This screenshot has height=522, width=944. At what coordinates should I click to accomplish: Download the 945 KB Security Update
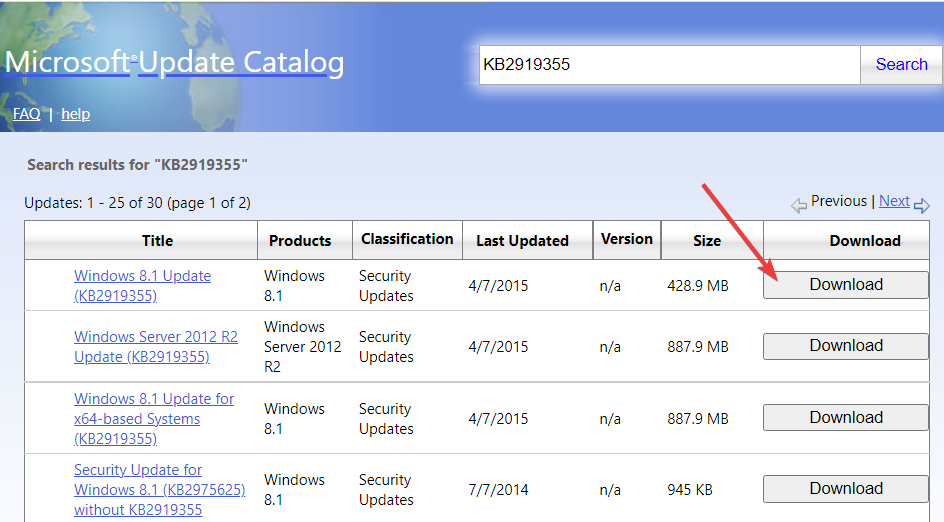point(846,489)
